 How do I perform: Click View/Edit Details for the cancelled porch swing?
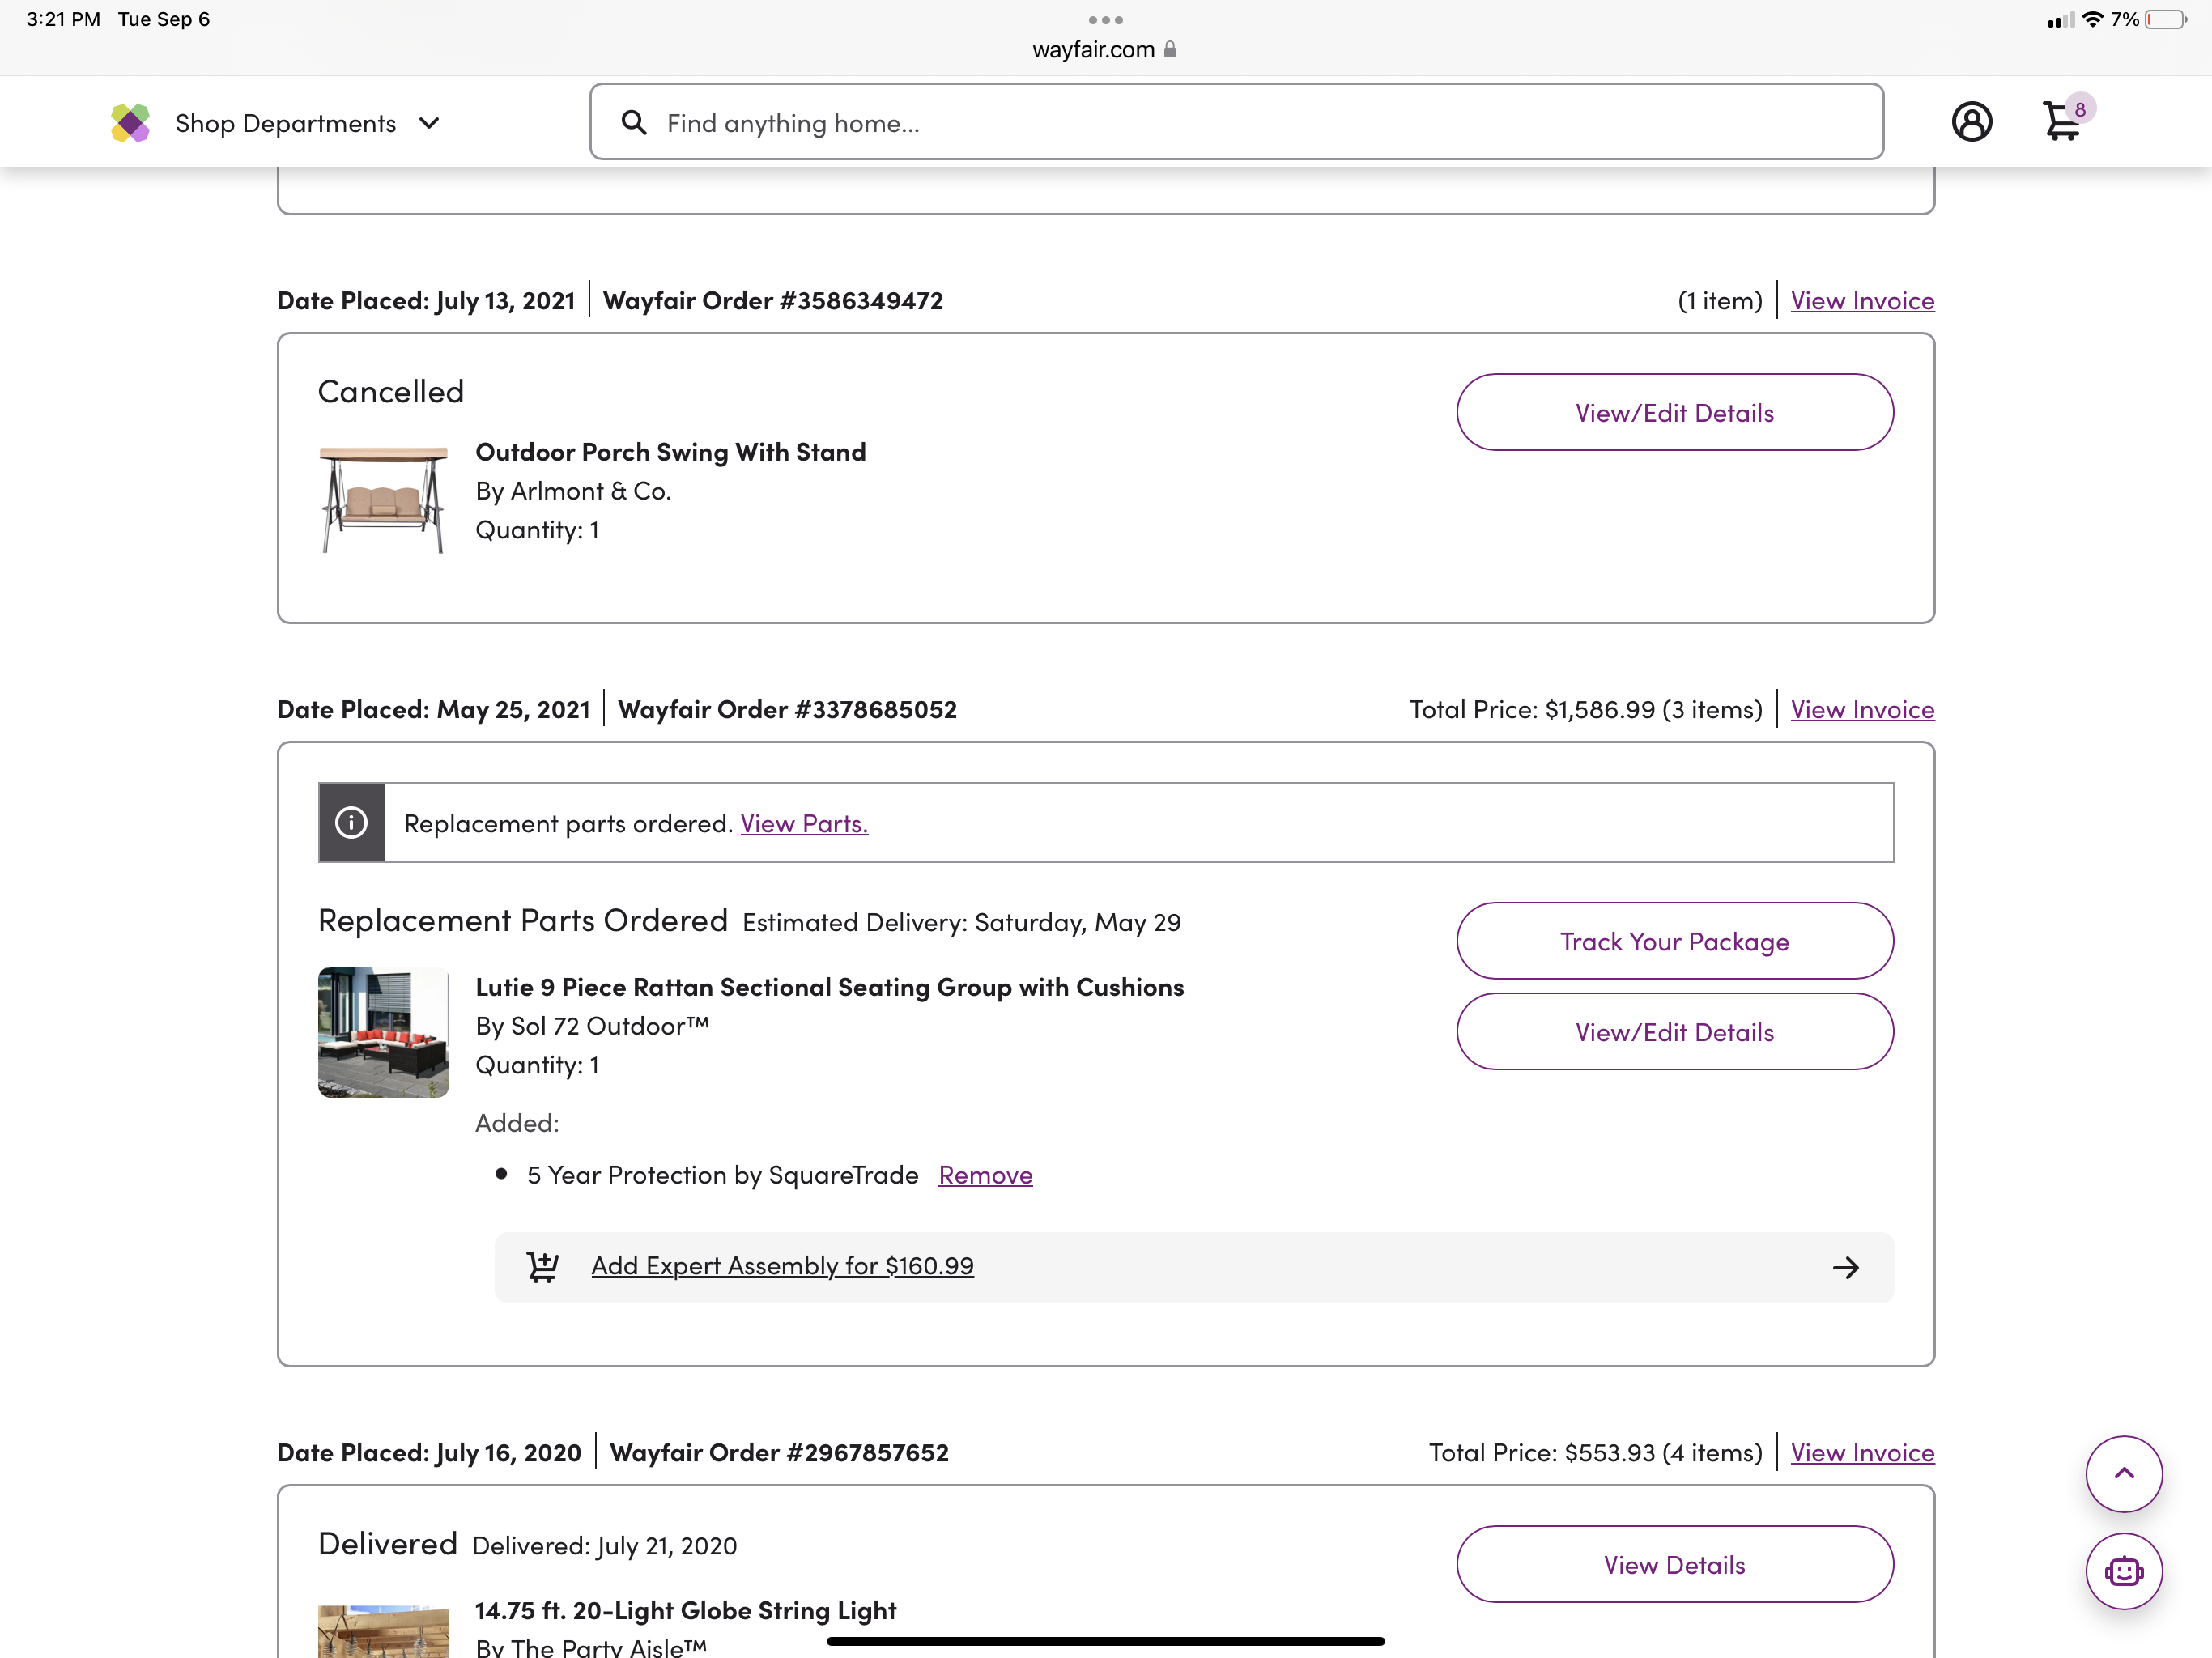point(1674,413)
